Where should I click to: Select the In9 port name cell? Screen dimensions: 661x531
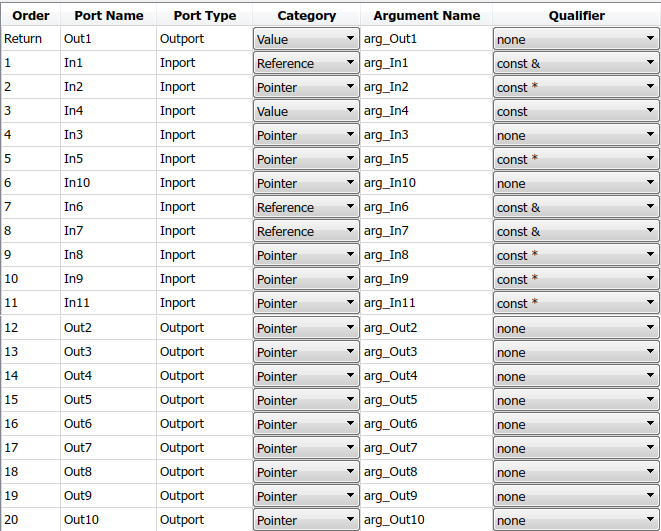pyautogui.click(x=108, y=279)
